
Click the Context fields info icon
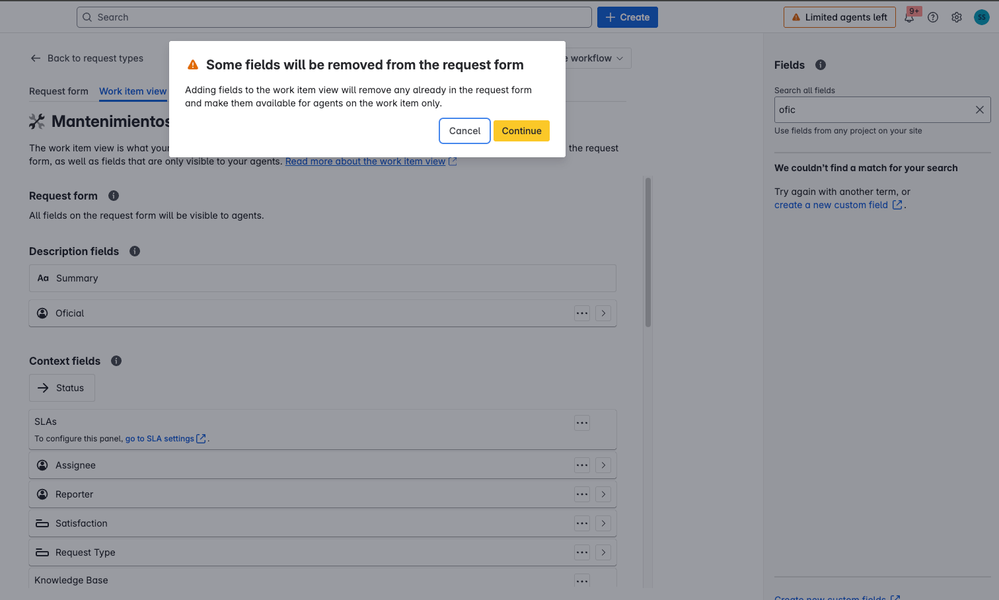coord(116,361)
